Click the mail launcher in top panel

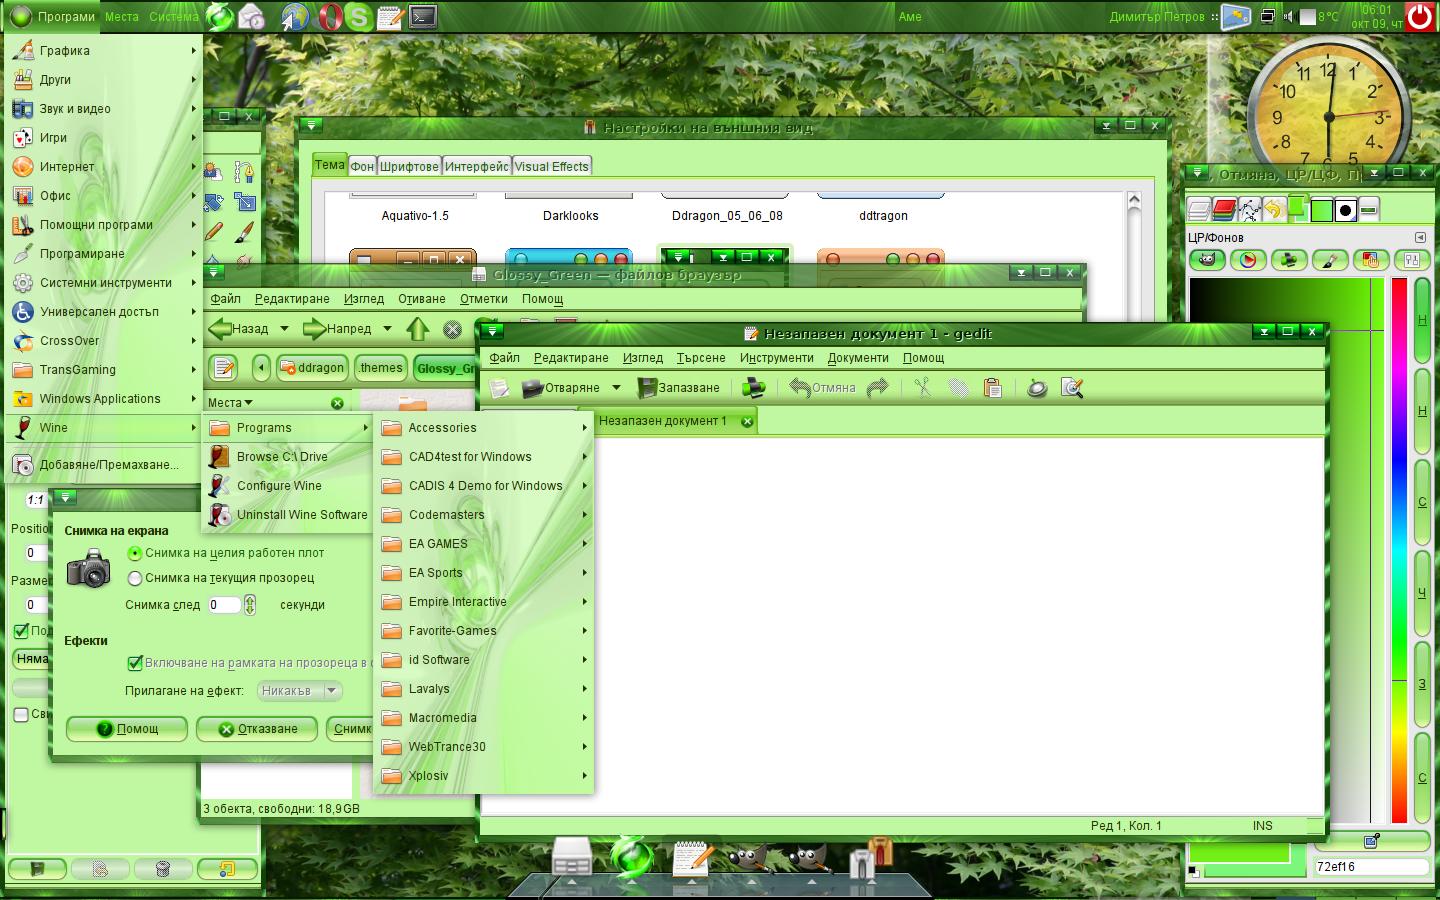(x=251, y=17)
